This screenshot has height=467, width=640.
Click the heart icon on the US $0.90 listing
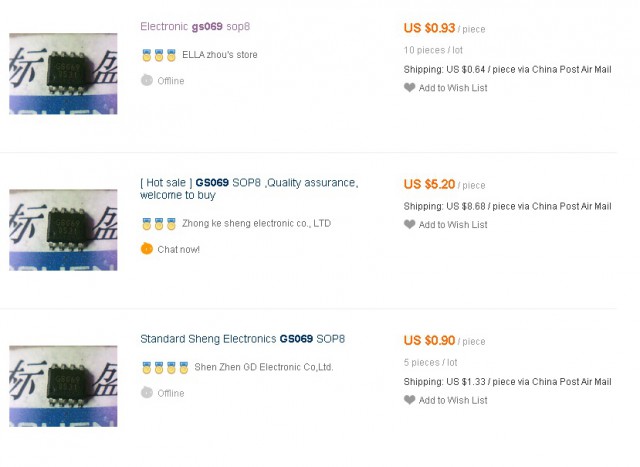tap(409, 400)
